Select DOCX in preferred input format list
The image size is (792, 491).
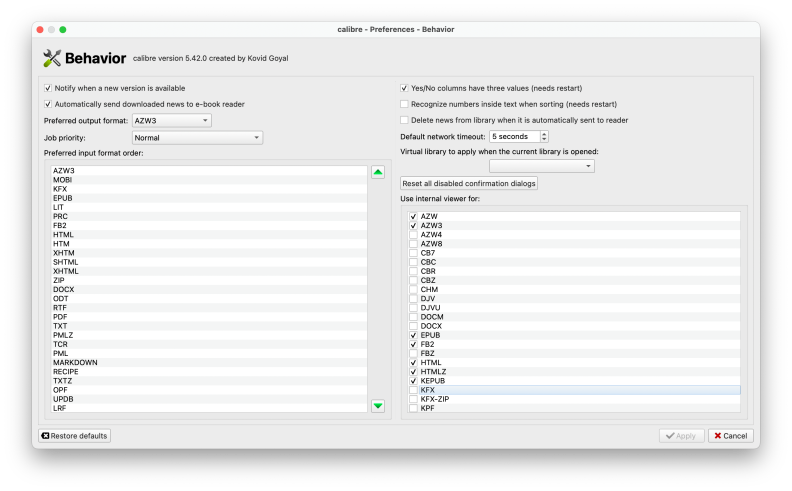tap(209, 289)
